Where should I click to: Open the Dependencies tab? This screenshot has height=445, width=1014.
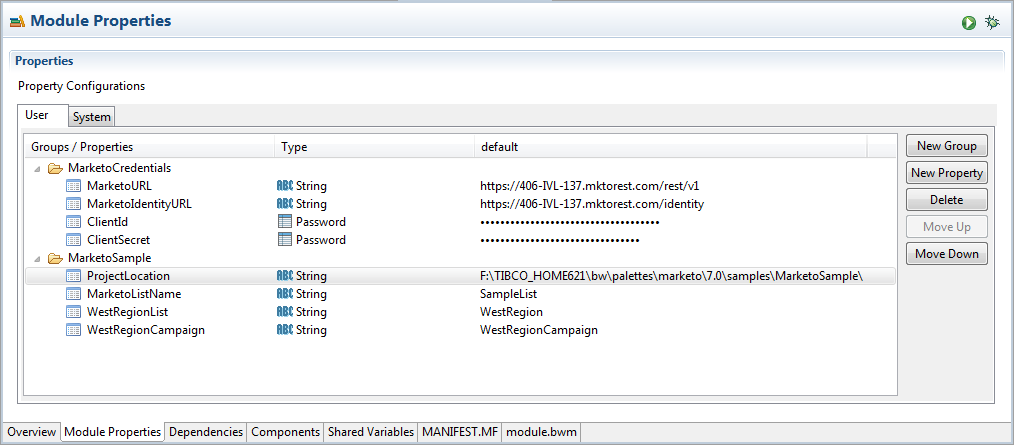206,432
